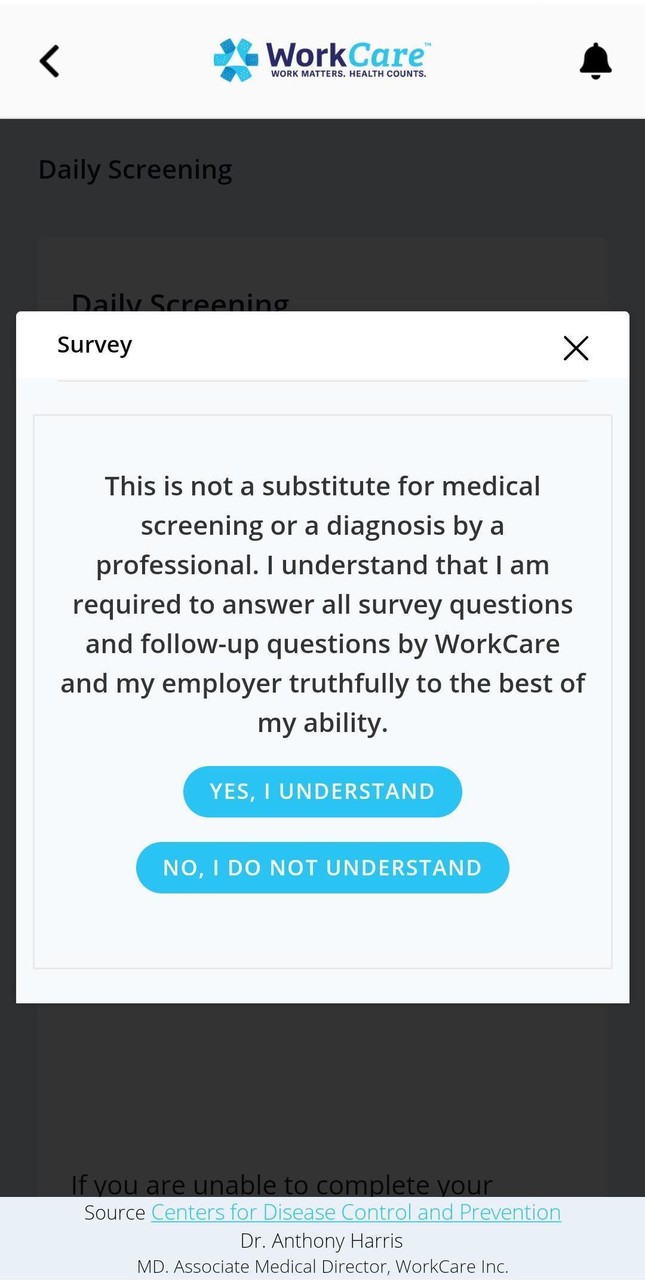Screen dimensions: 645x1280
Task: Confirm understanding of the survey disclaimer
Action: [322, 791]
